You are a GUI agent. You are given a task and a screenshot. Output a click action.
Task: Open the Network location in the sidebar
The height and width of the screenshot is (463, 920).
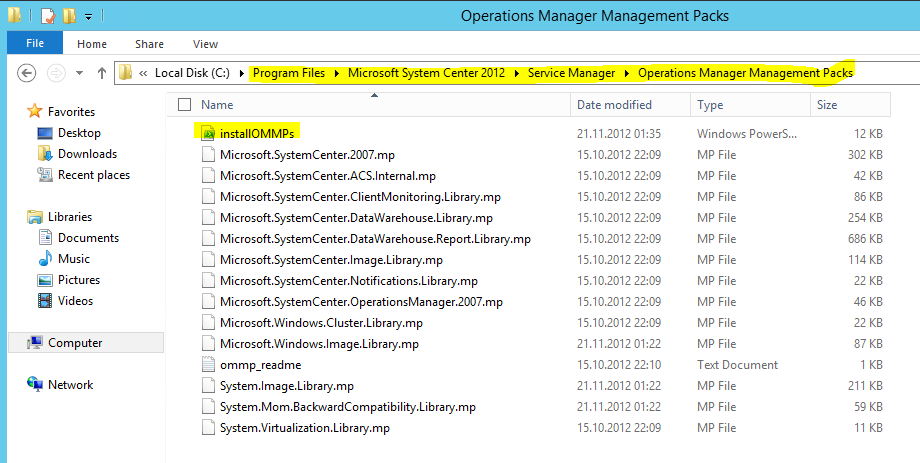tap(70, 385)
